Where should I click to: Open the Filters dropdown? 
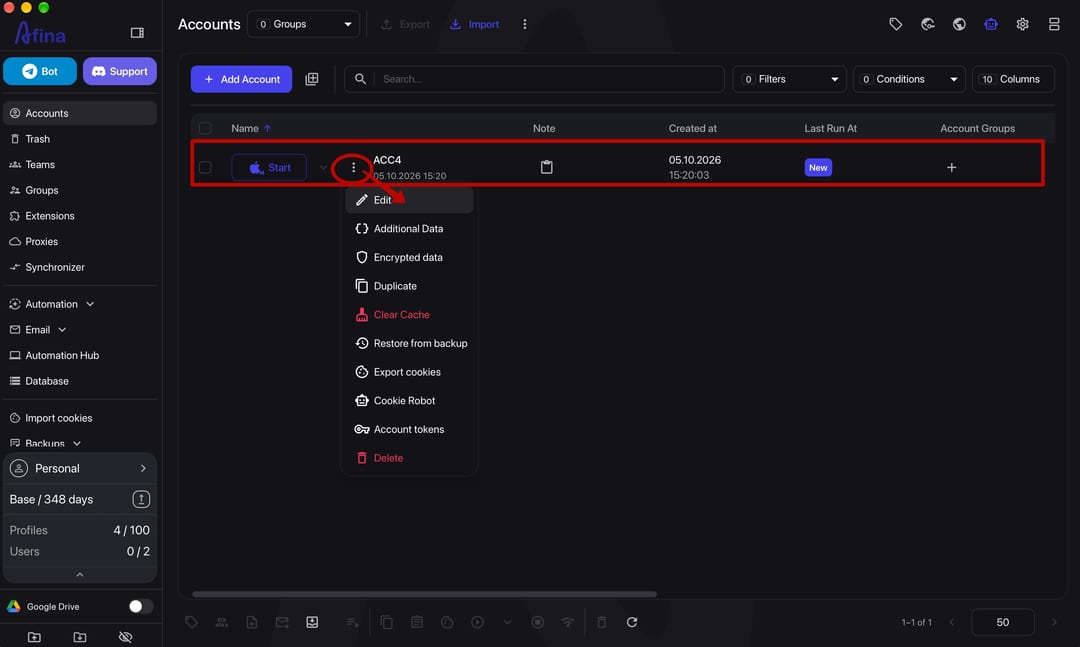789,79
